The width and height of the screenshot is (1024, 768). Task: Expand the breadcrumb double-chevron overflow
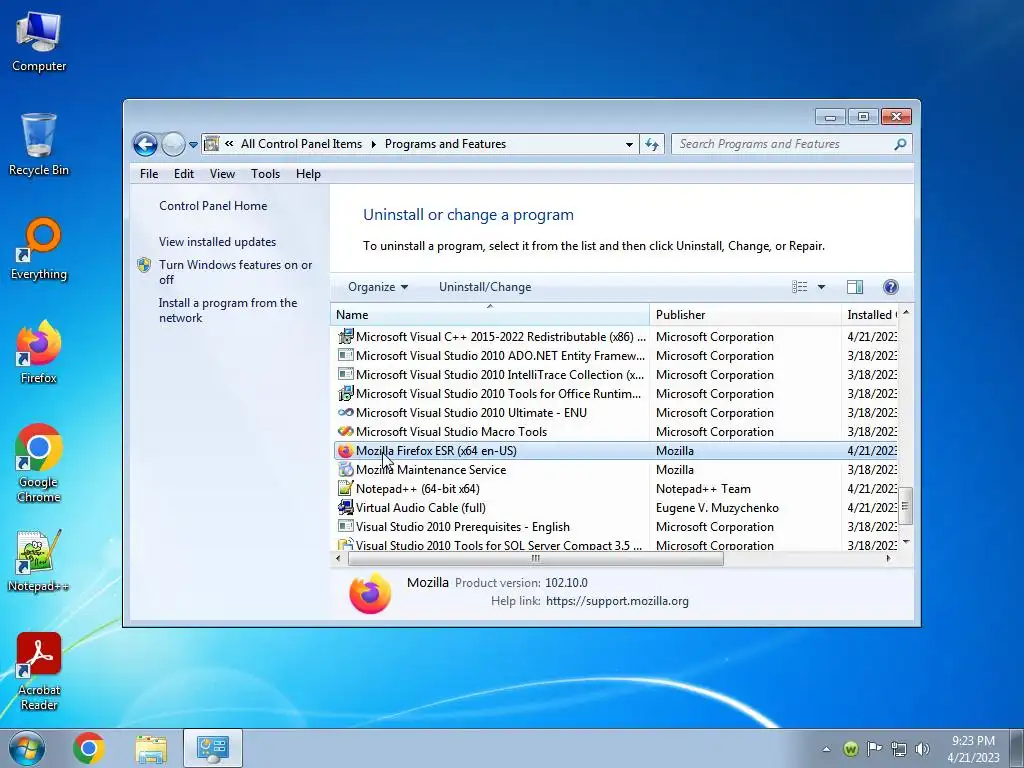(x=229, y=144)
